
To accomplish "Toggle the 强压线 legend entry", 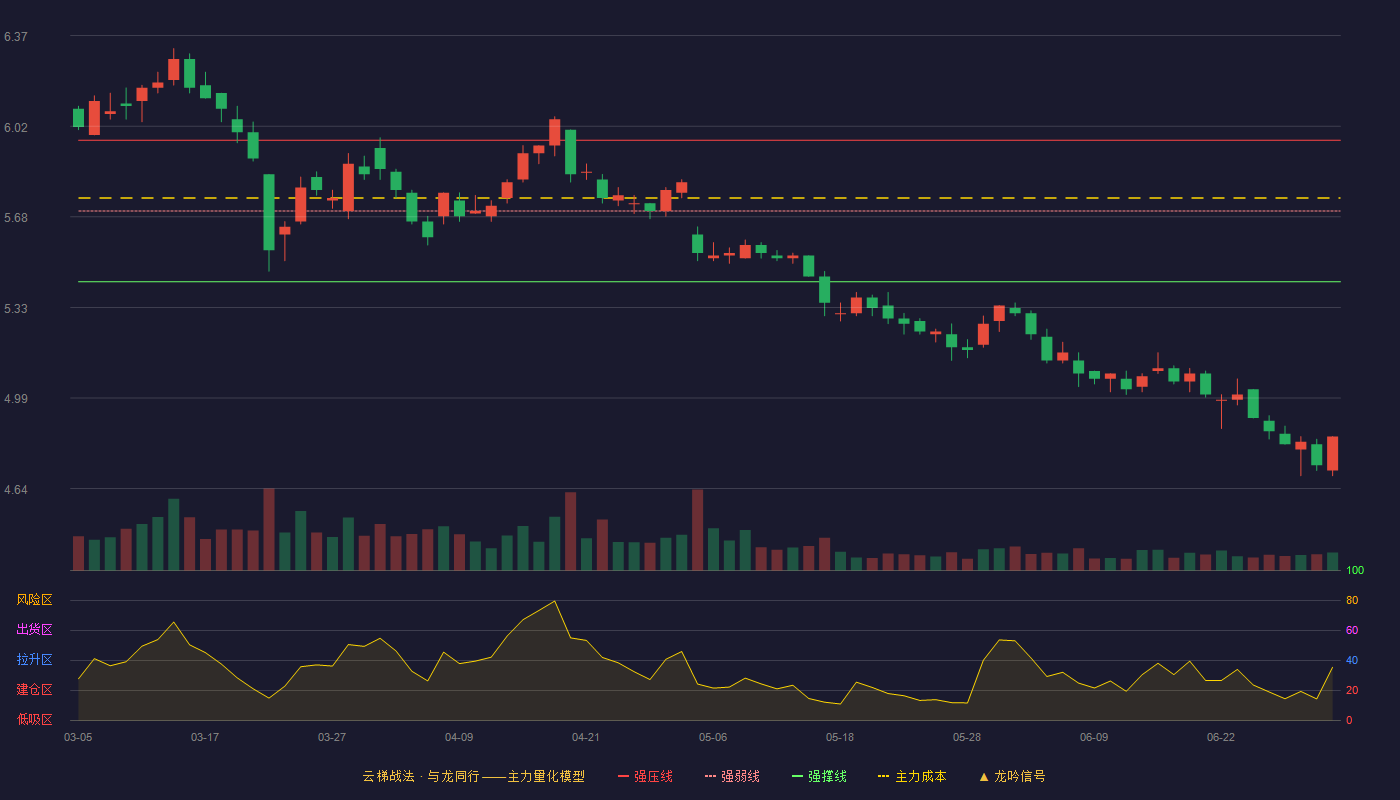I will click(645, 776).
